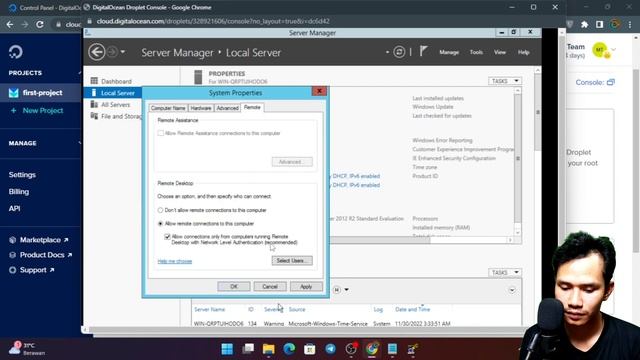Sort events by Server Name column
640x360 pixels.
209,309
